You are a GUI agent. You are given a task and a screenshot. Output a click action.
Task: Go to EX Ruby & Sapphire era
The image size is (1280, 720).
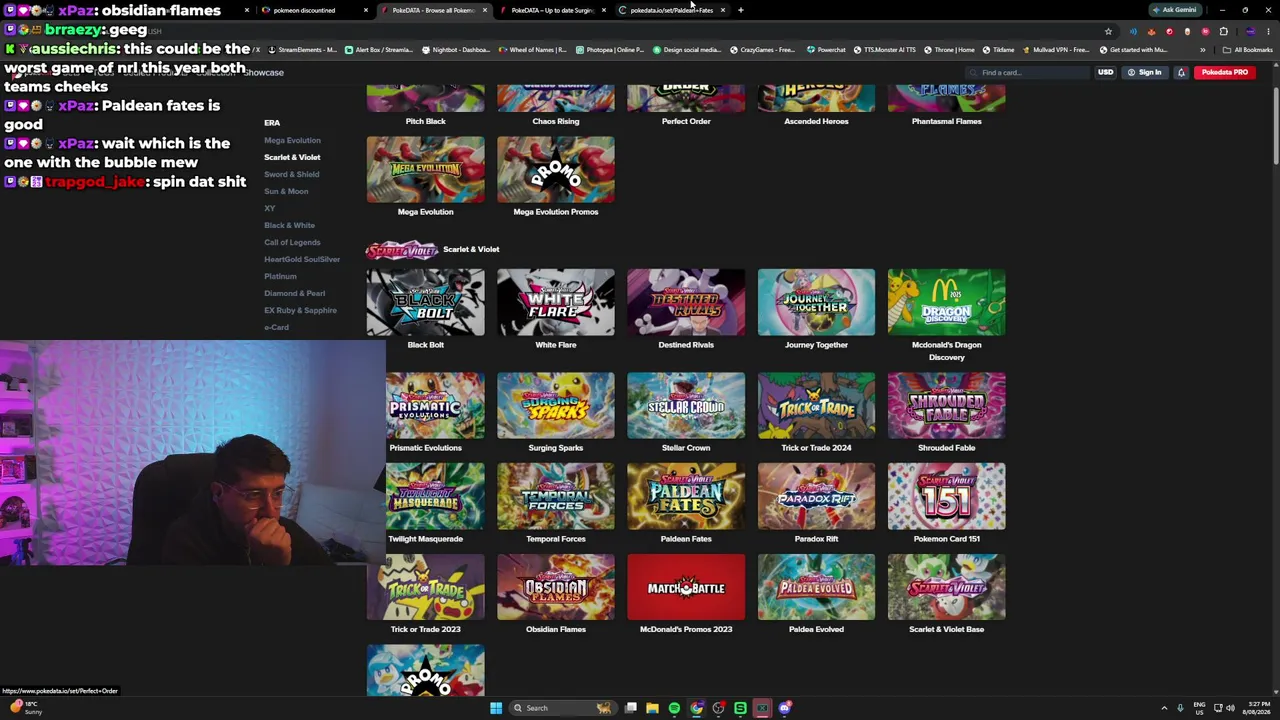click(300, 310)
